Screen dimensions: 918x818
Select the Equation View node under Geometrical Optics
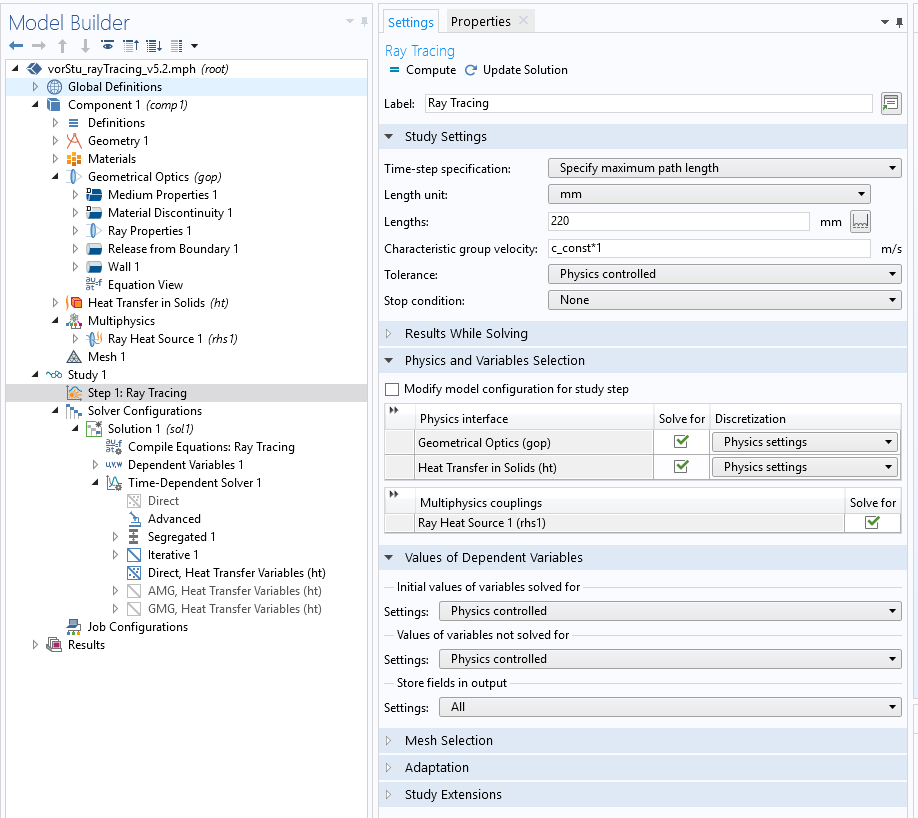(144, 285)
